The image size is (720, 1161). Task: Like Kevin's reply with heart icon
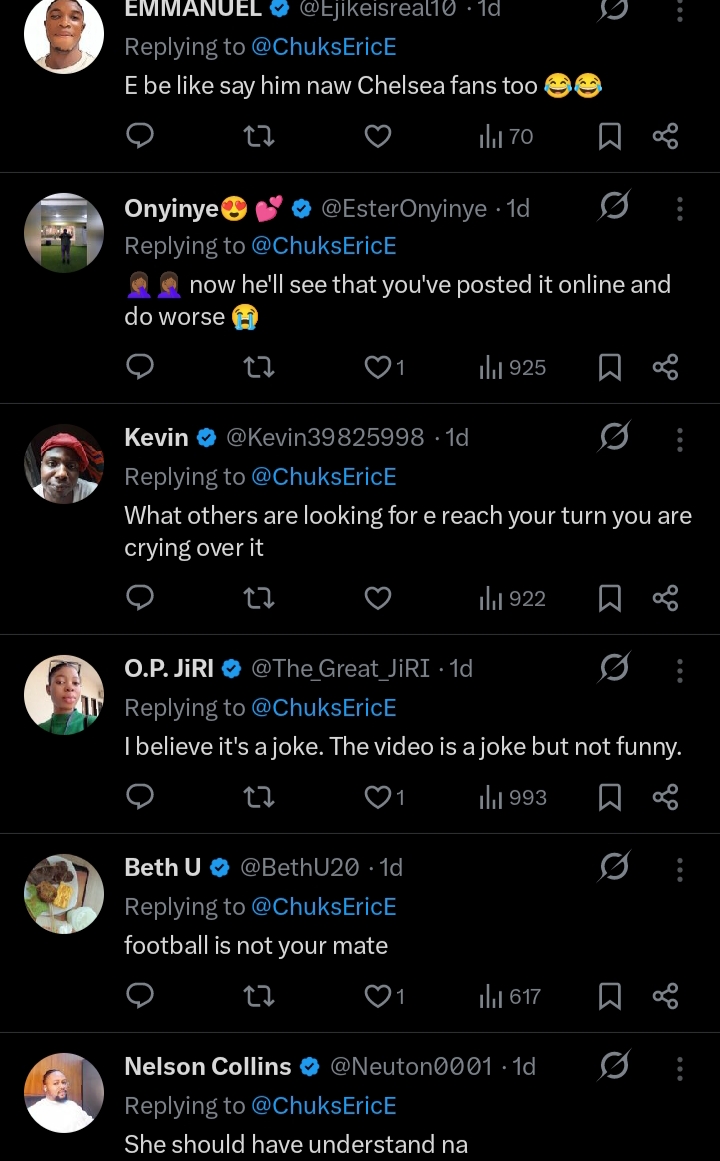pos(378,598)
